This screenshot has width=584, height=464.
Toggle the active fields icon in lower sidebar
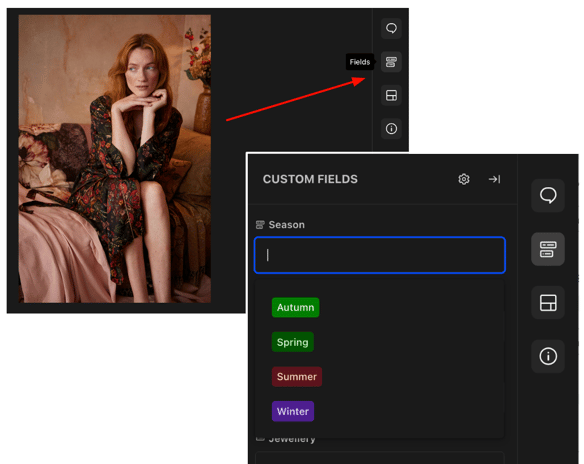(548, 249)
